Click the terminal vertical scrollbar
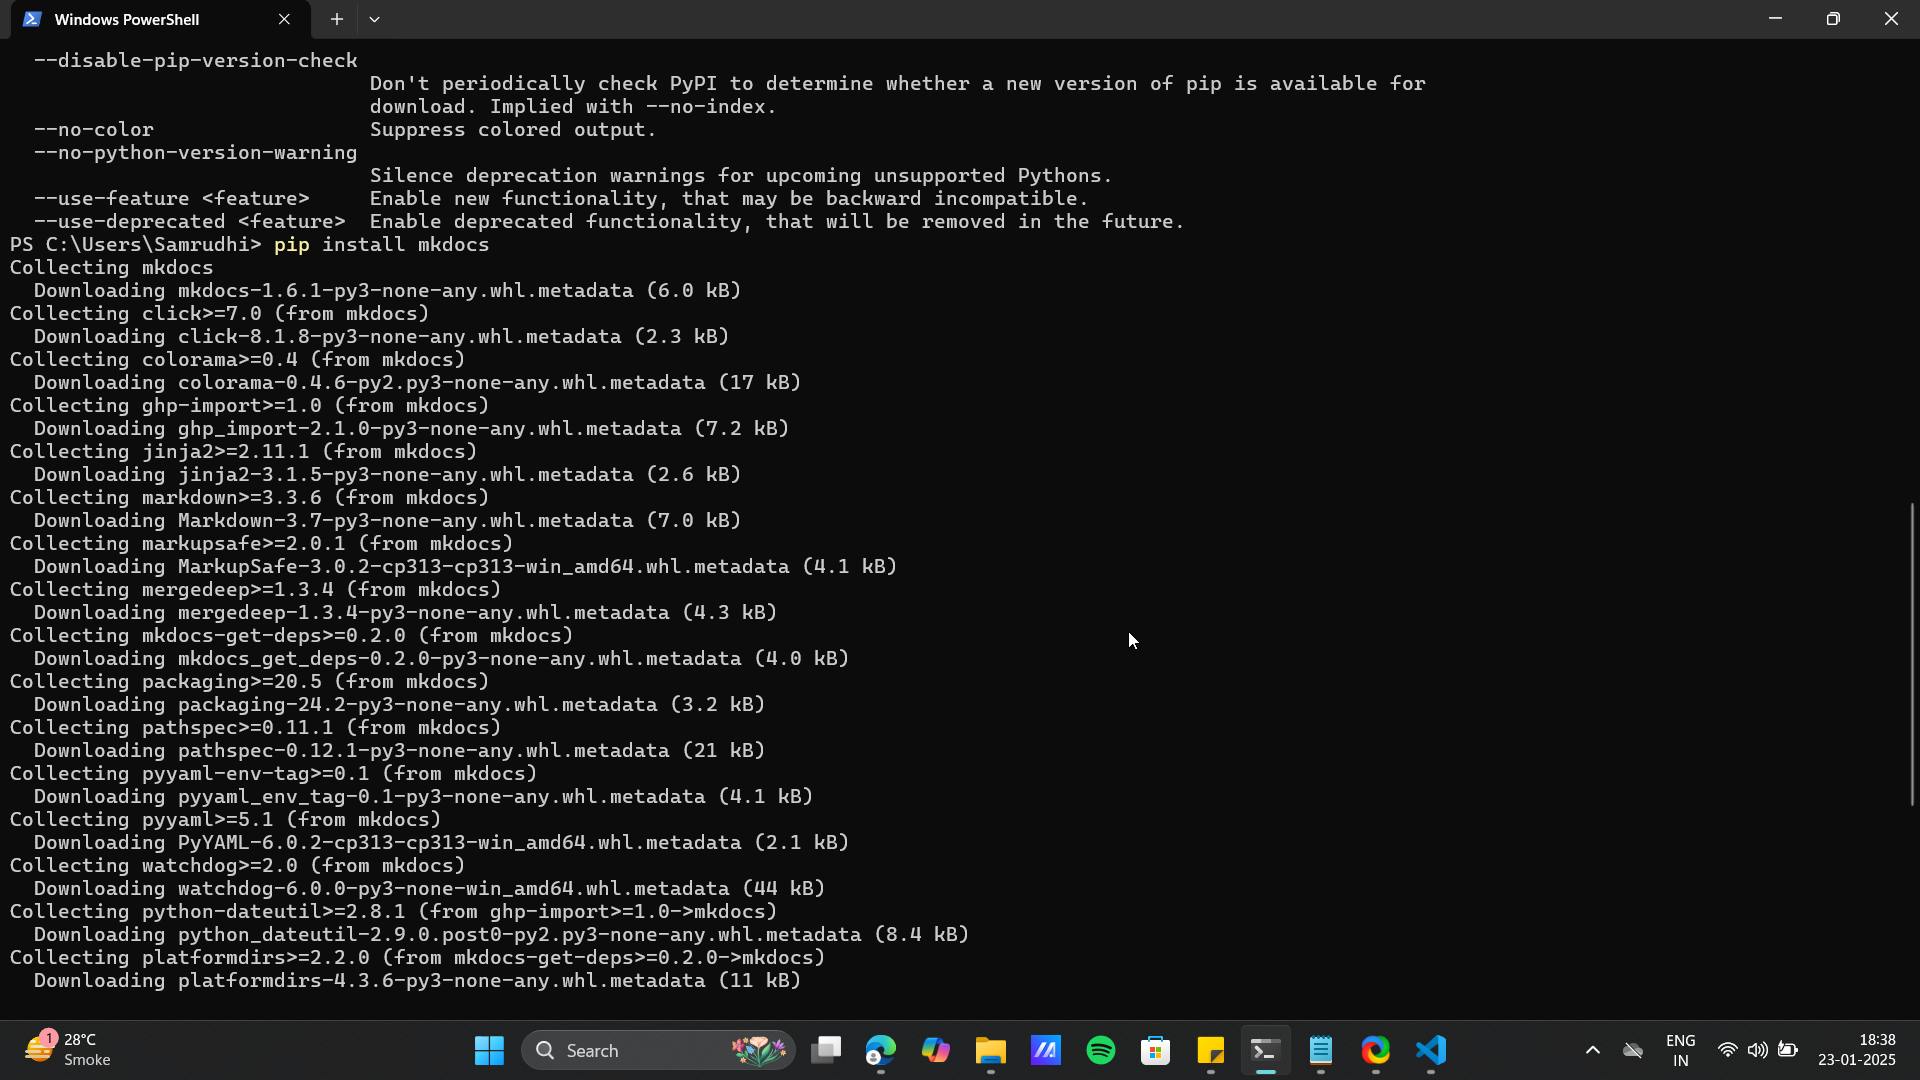The height and width of the screenshot is (1080, 1920). (1912, 653)
